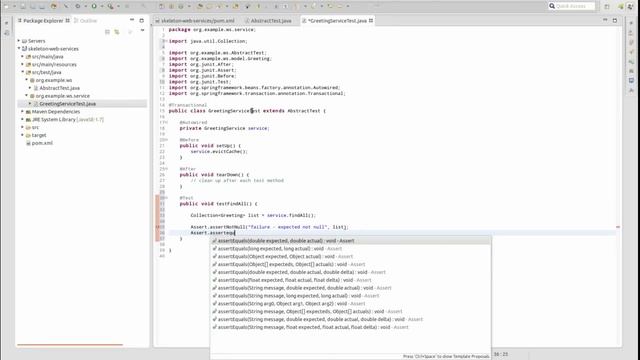Choose assertEquals(long expected, long actual) proposal
The image size is (640, 360).
pyautogui.click(x=351, y=249)
